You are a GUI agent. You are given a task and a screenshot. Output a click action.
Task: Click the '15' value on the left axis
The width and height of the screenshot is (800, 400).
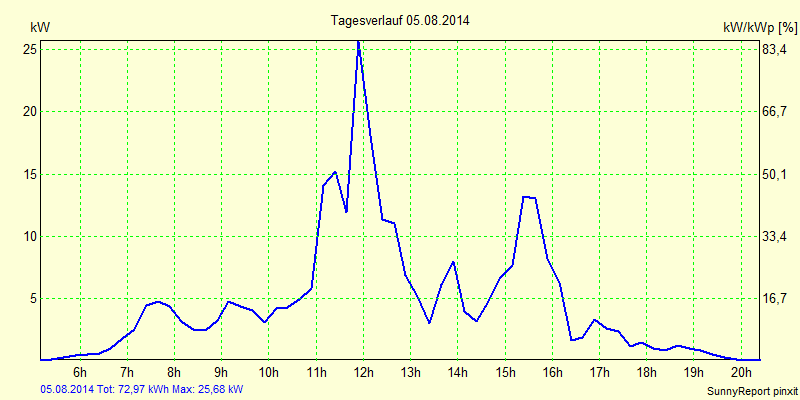click(30, 174)
